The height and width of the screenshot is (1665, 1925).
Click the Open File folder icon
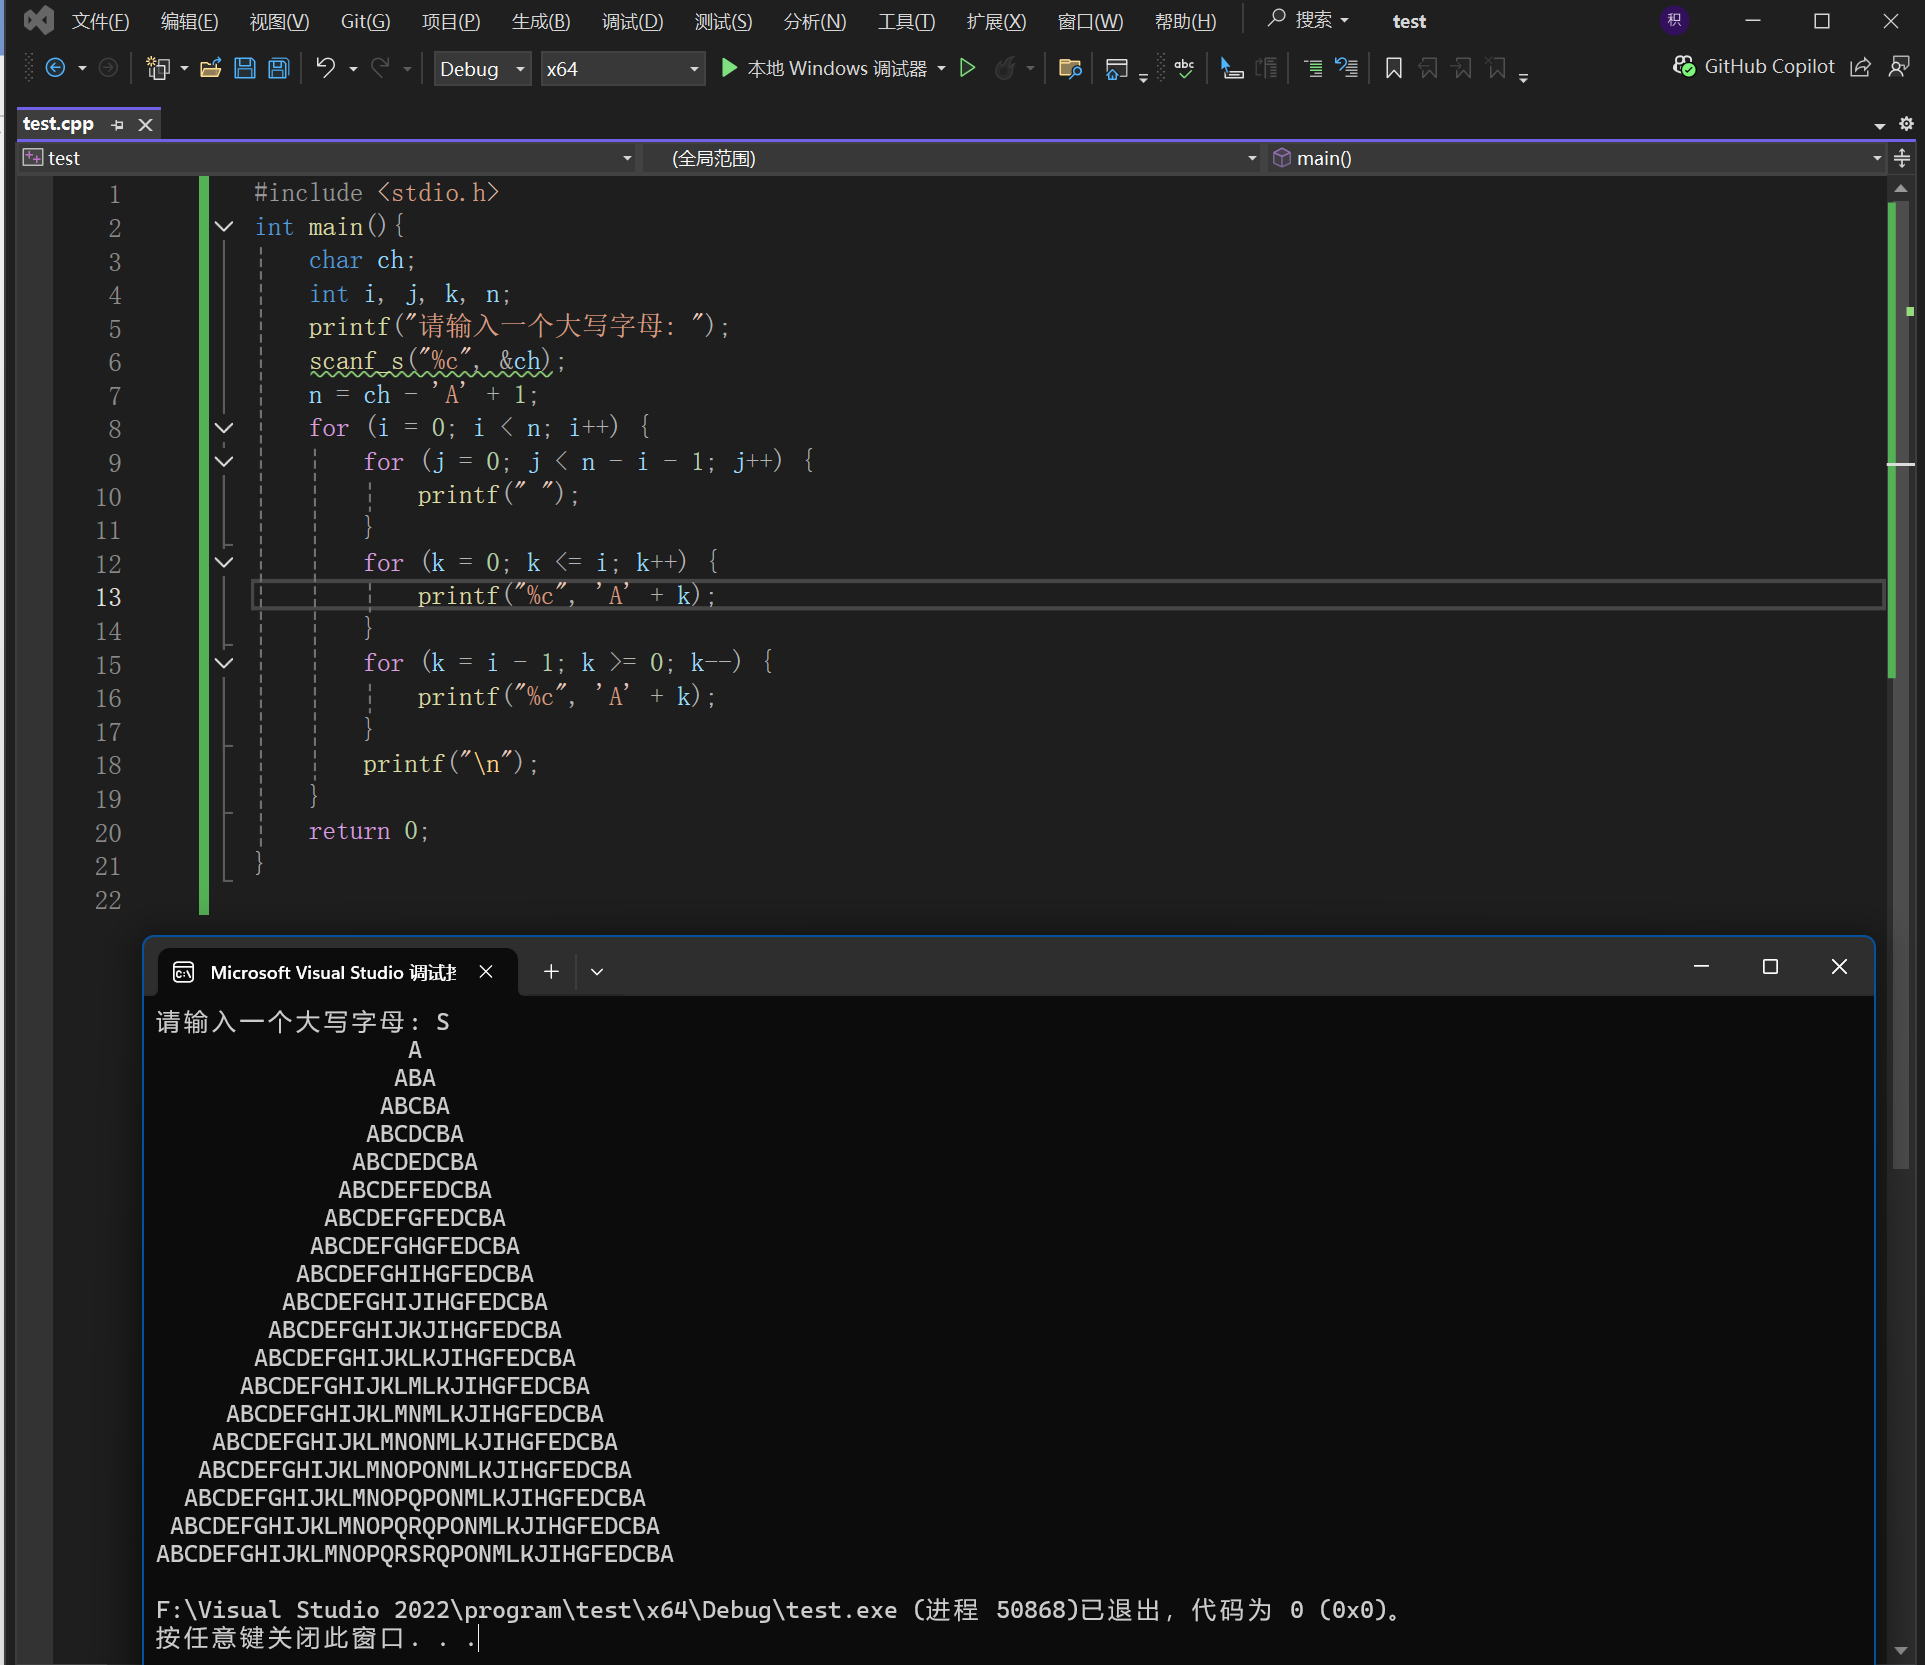click(x=211, y=68)
